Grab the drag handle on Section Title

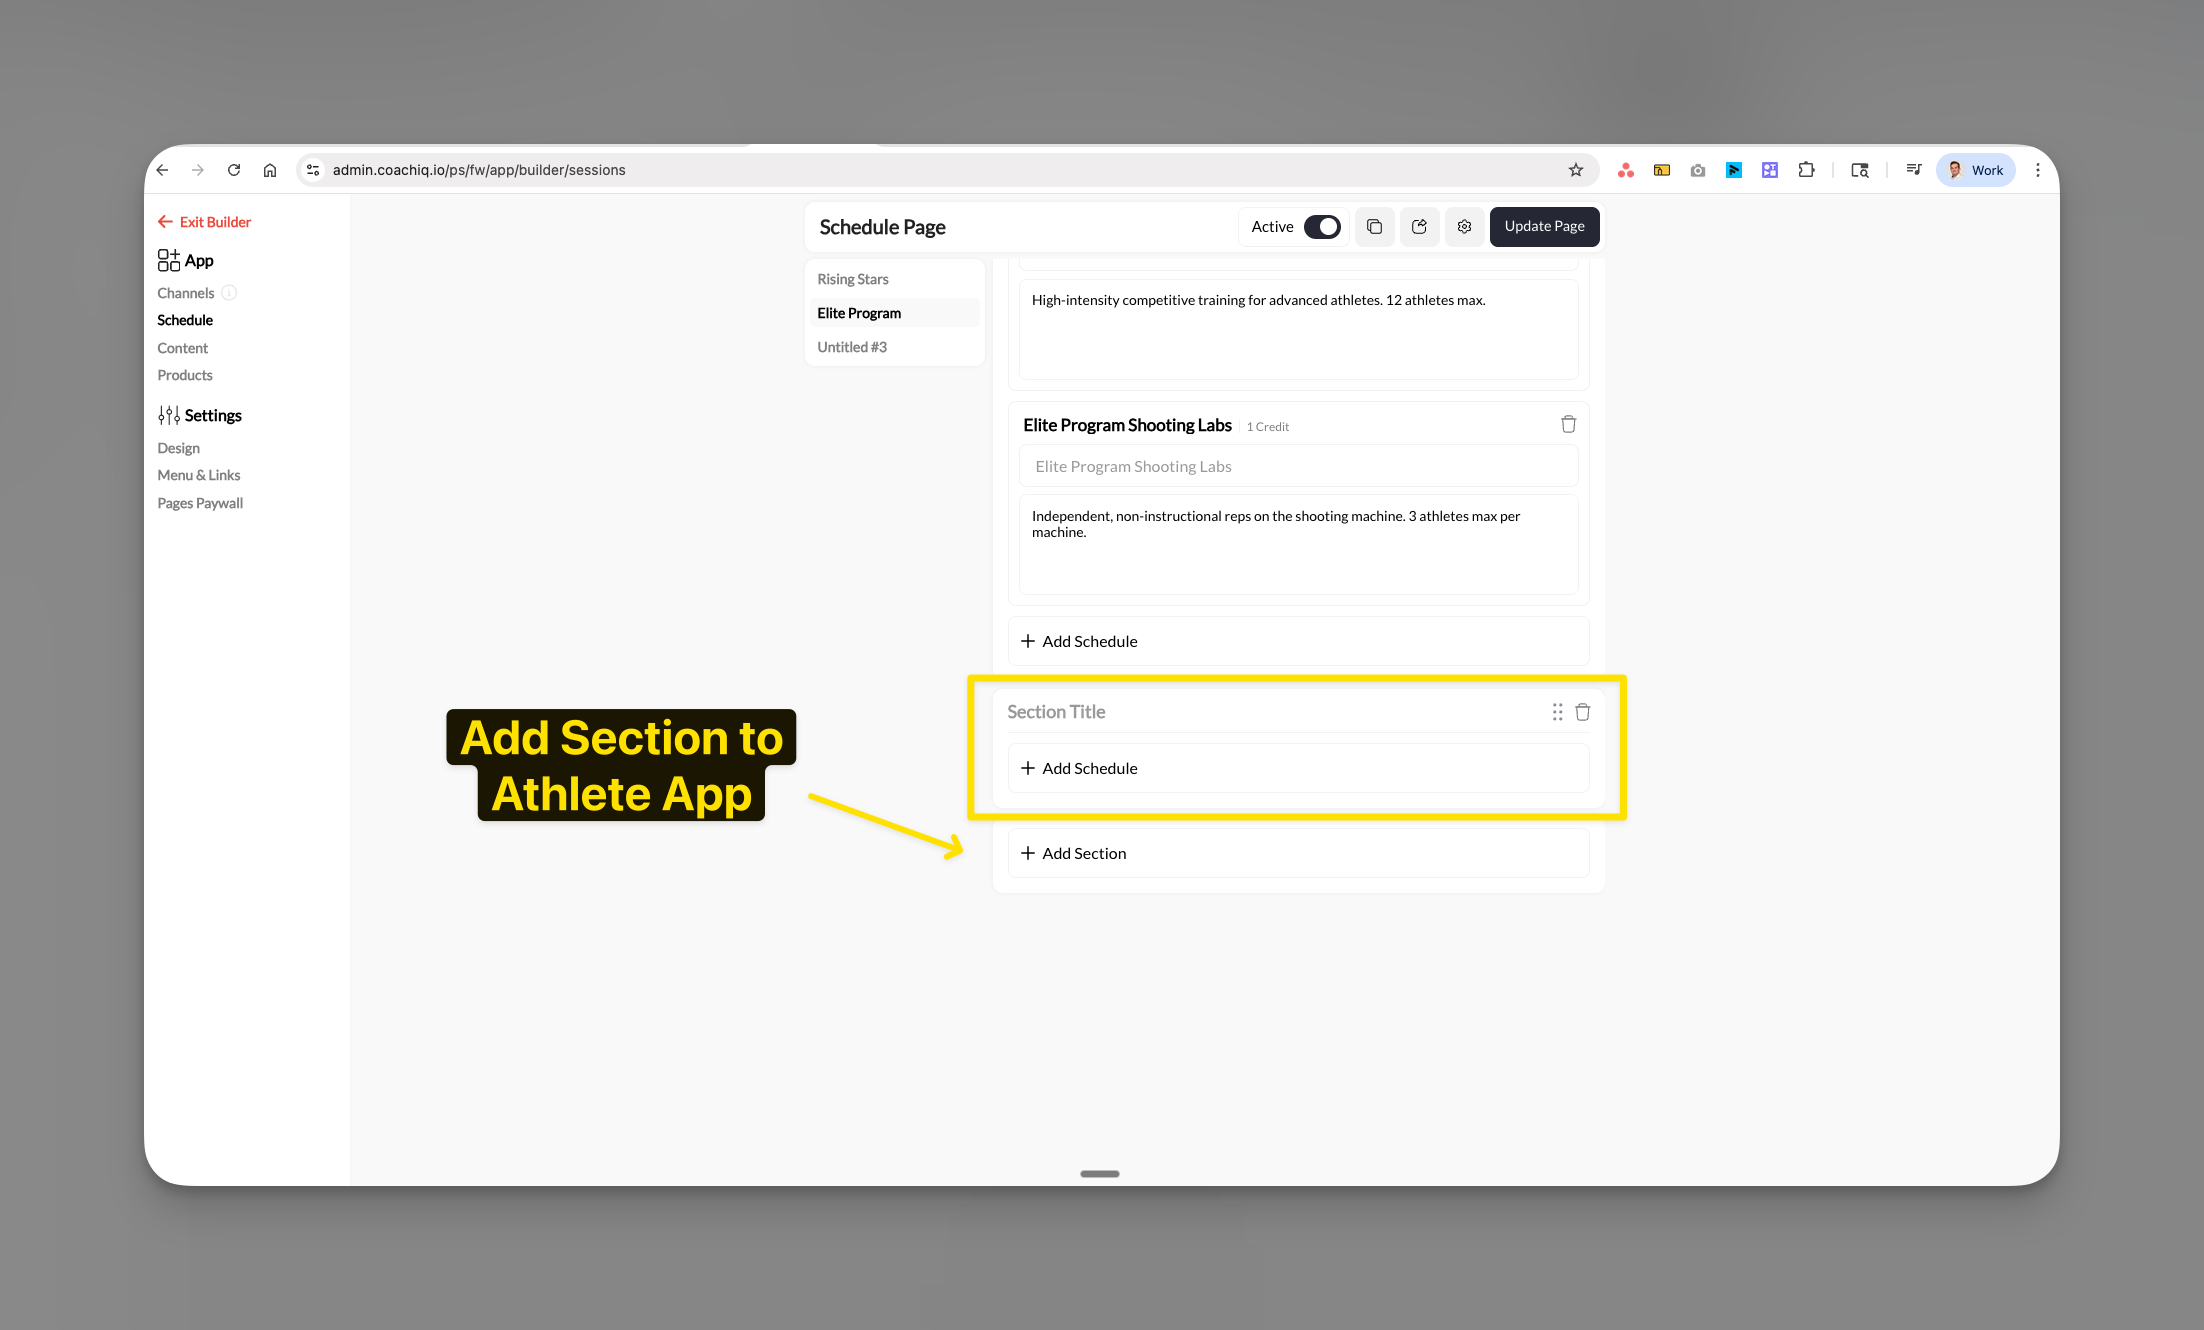[x=1557, y=711]
